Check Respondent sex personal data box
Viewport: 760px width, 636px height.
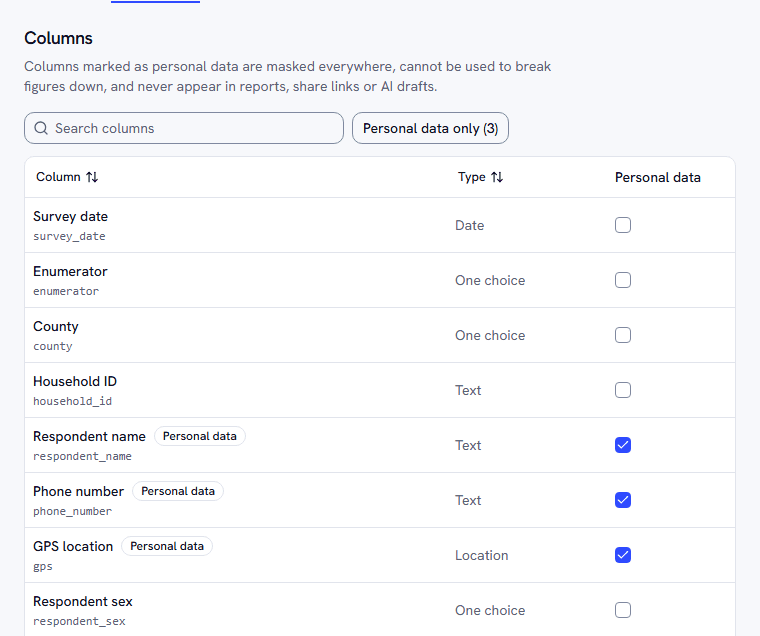623,610
